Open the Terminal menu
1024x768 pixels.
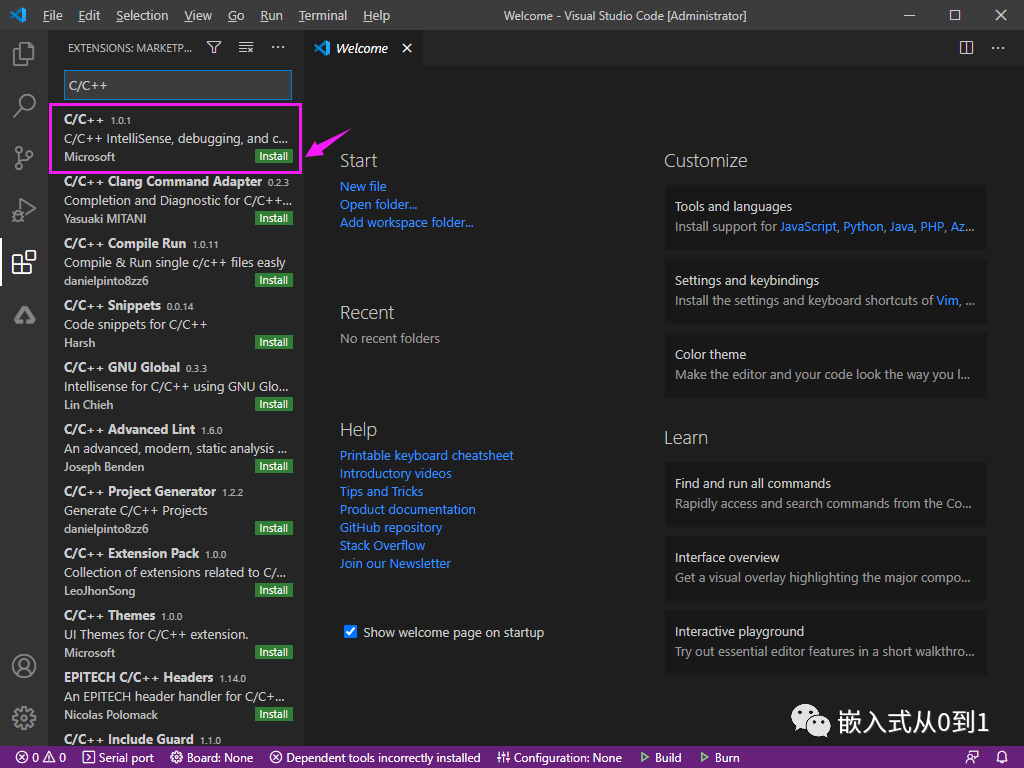(323, 16)
